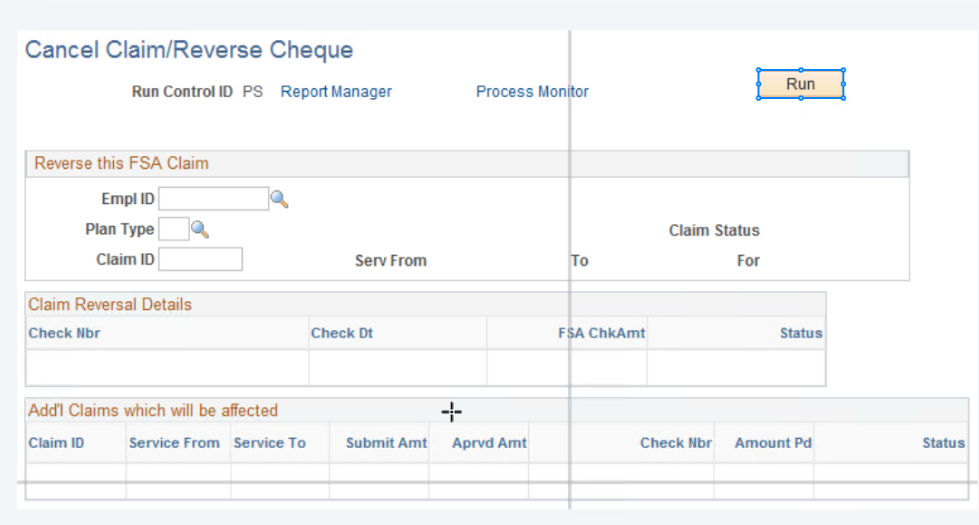Click Claim ID column header in Add'l Claims

pyautogui.click(x=56, y=443)
